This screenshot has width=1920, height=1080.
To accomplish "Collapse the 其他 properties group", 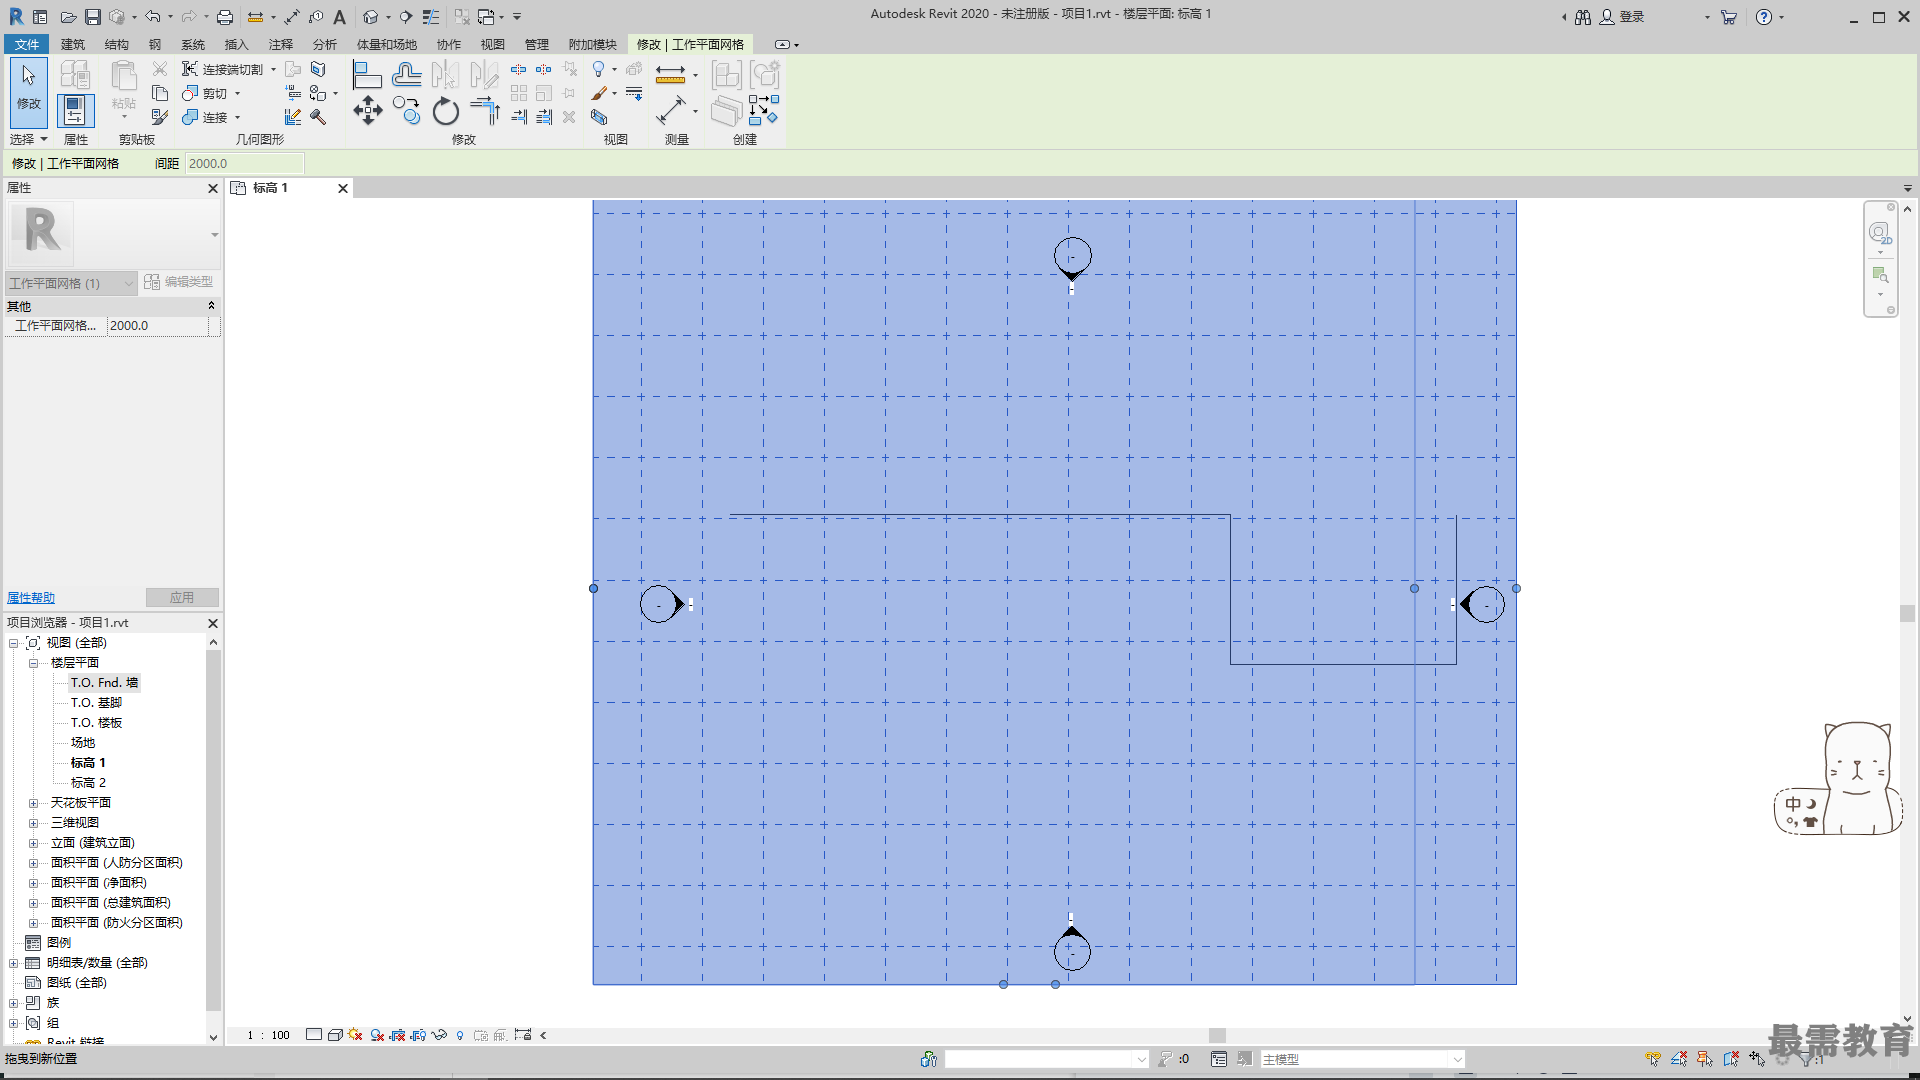I will [211, 306].
